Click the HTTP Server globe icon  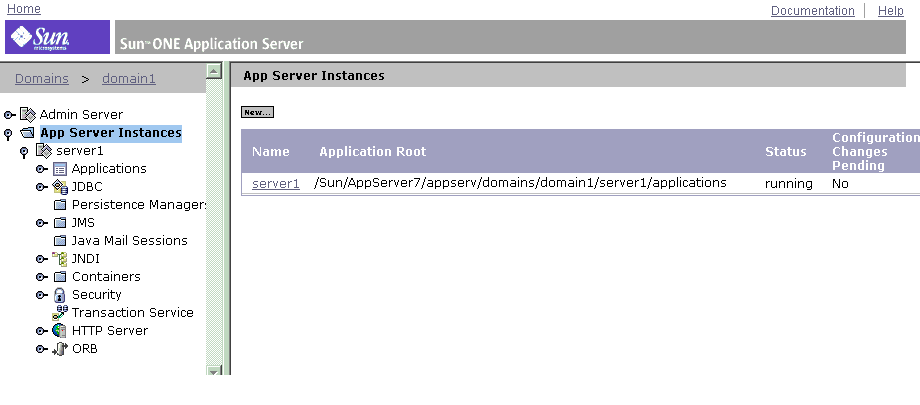[59, 330]
